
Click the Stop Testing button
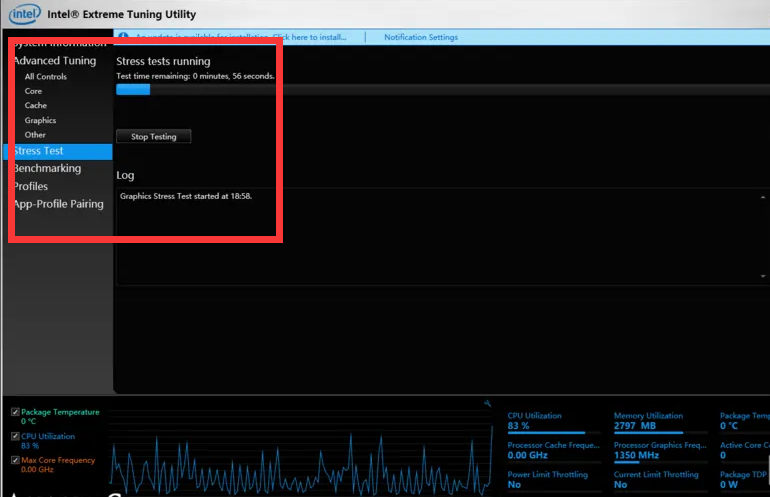(x=154, y=137)
